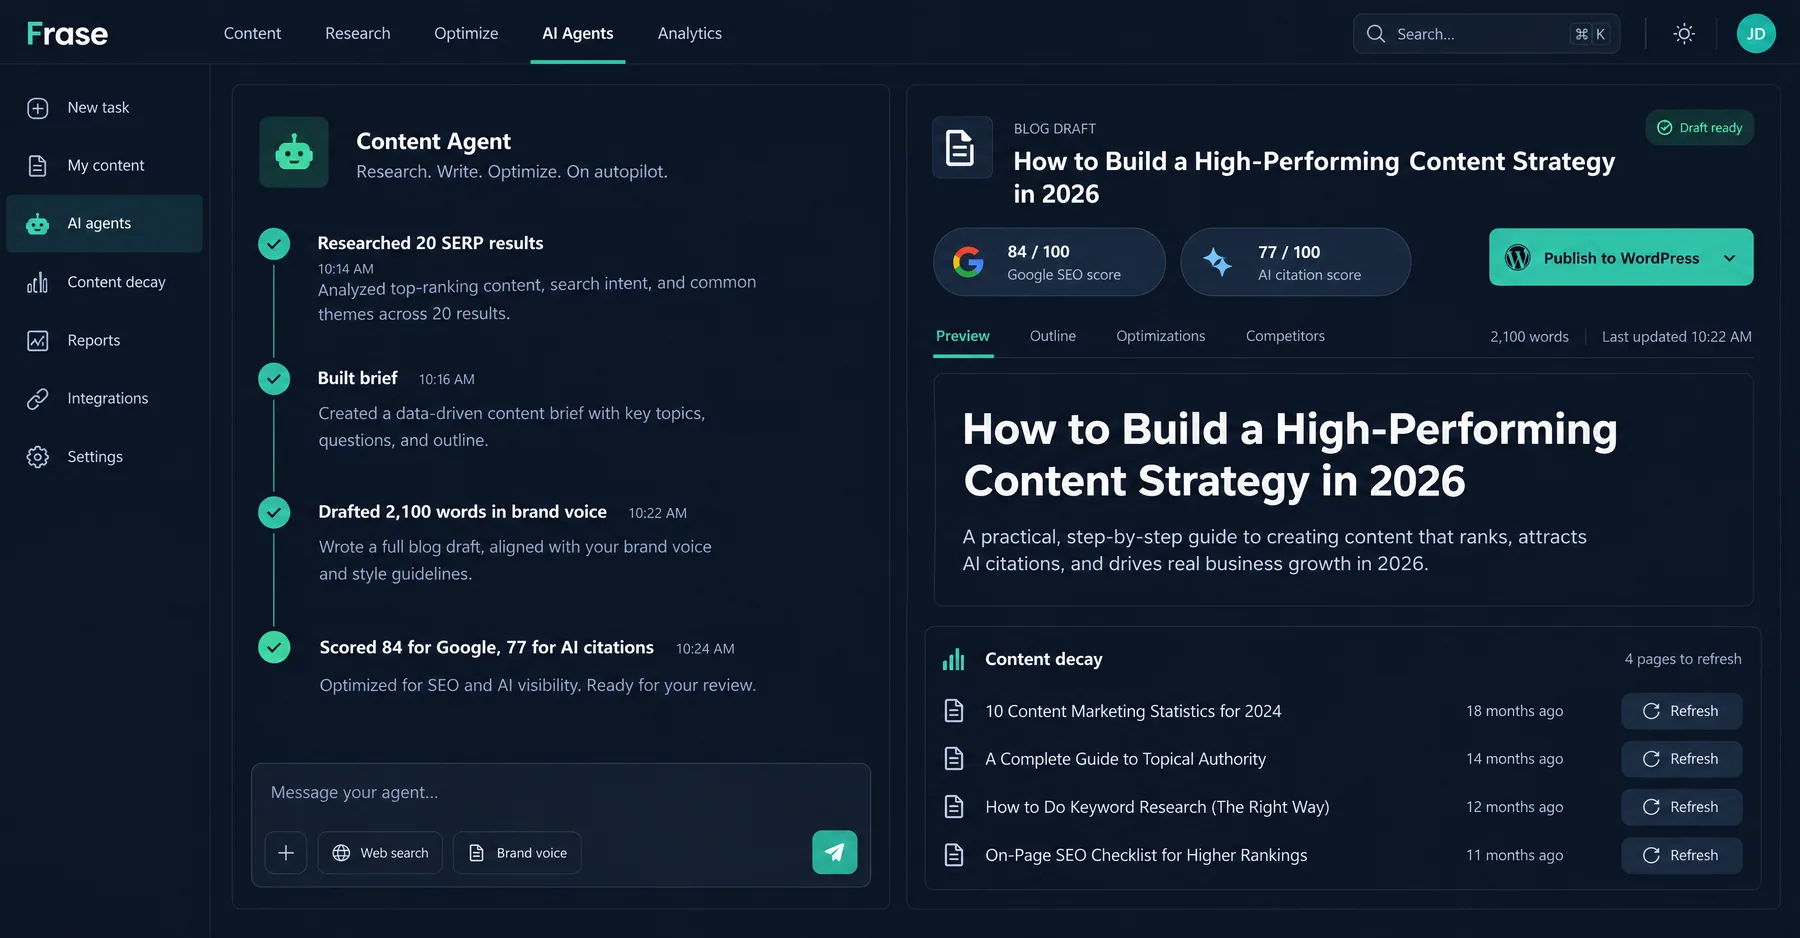Toggle Web search option
The image size is (1800, 938).
click(x=380, y=853)
